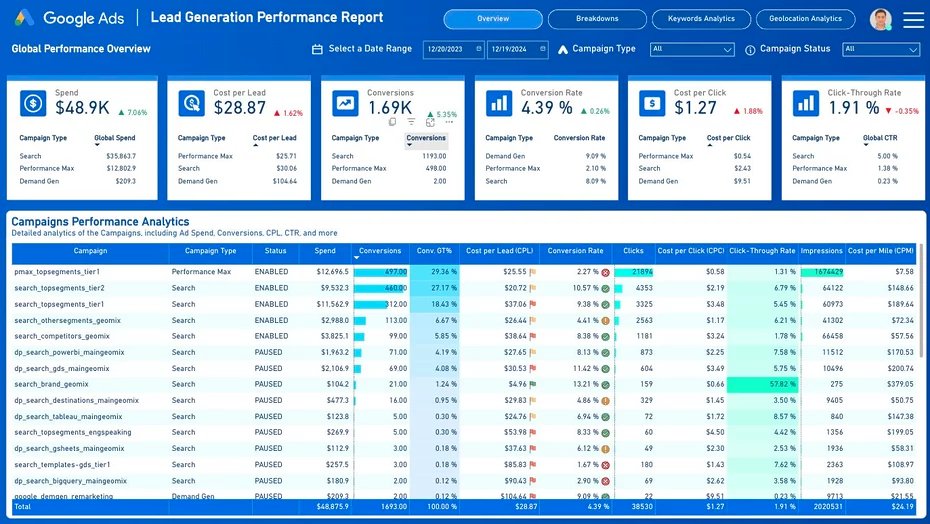Open the filter icon on Conversions card
930x524 pixels.
[x=411, y=122]
